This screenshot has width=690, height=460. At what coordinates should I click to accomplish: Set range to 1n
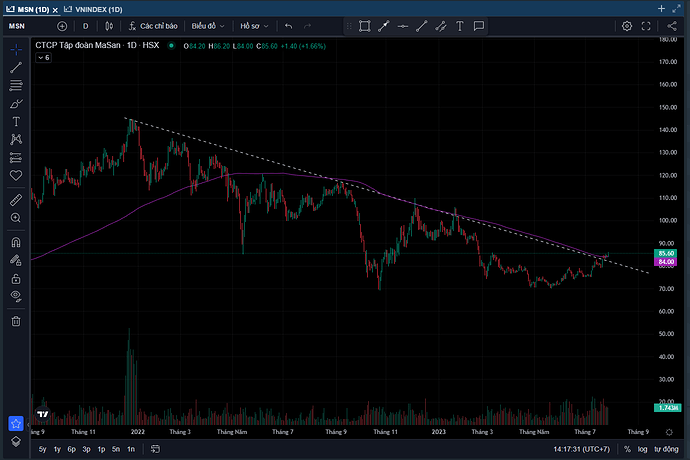click(x=131, y=449)
